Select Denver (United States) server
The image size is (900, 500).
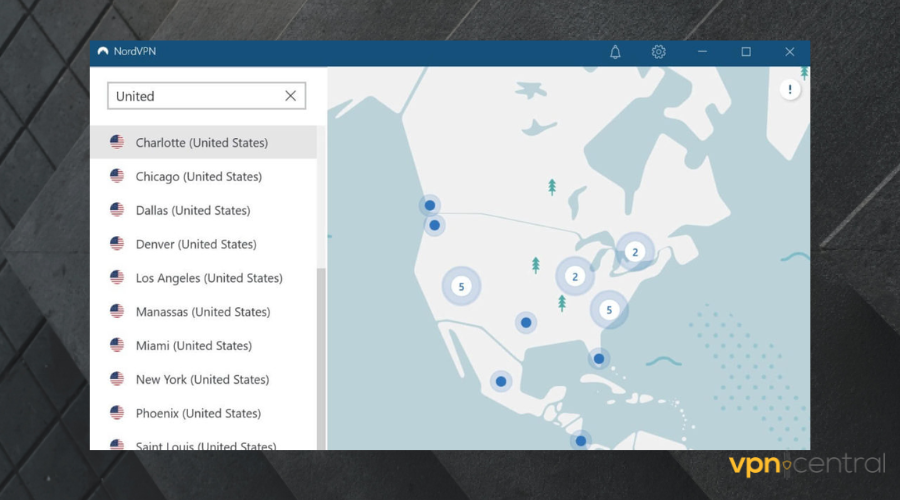[196, 245]
